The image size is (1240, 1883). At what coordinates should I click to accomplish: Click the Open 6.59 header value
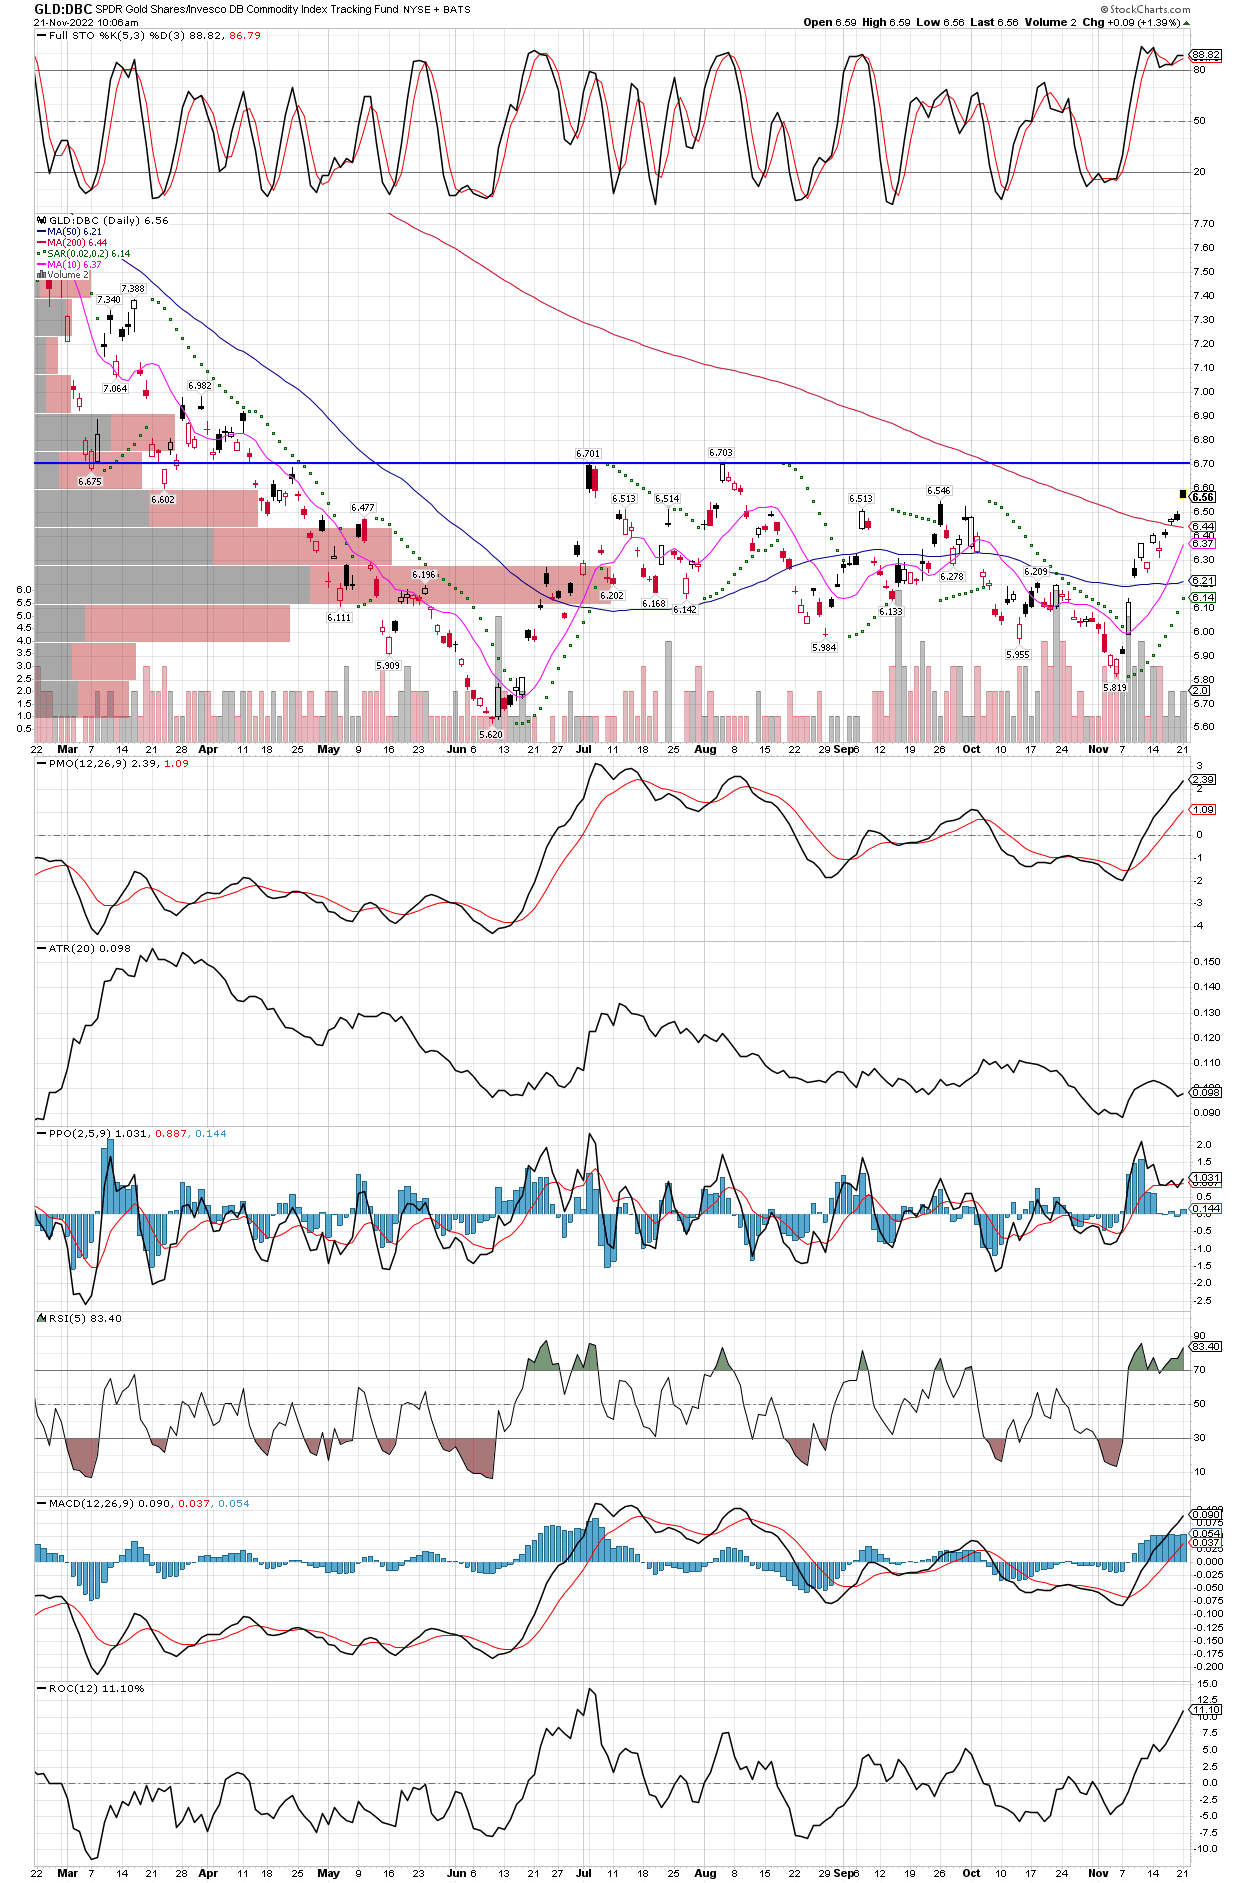click(x=830, y=22)
